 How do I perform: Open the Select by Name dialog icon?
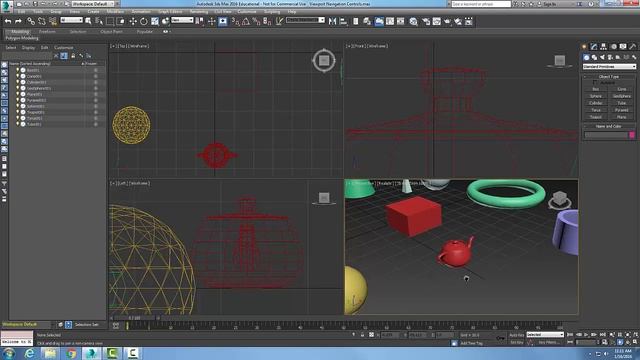point(99,21)
